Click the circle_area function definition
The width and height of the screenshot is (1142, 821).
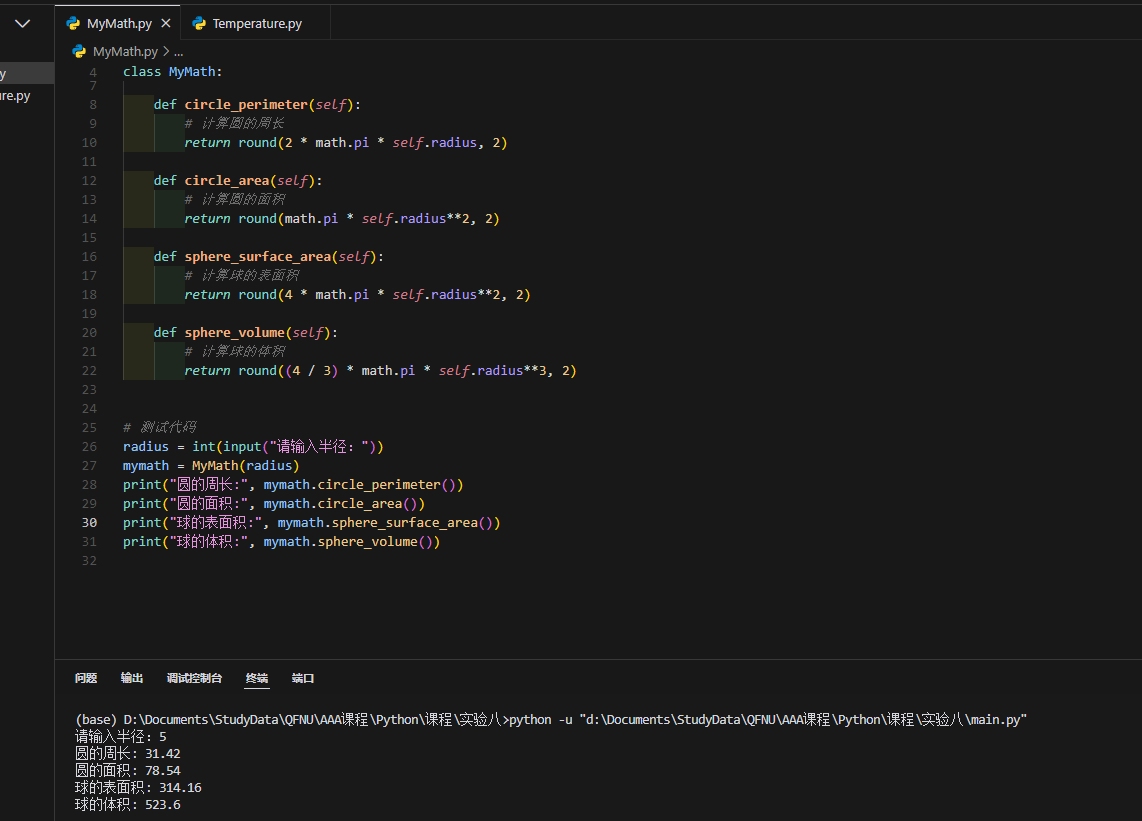[237, 180]
